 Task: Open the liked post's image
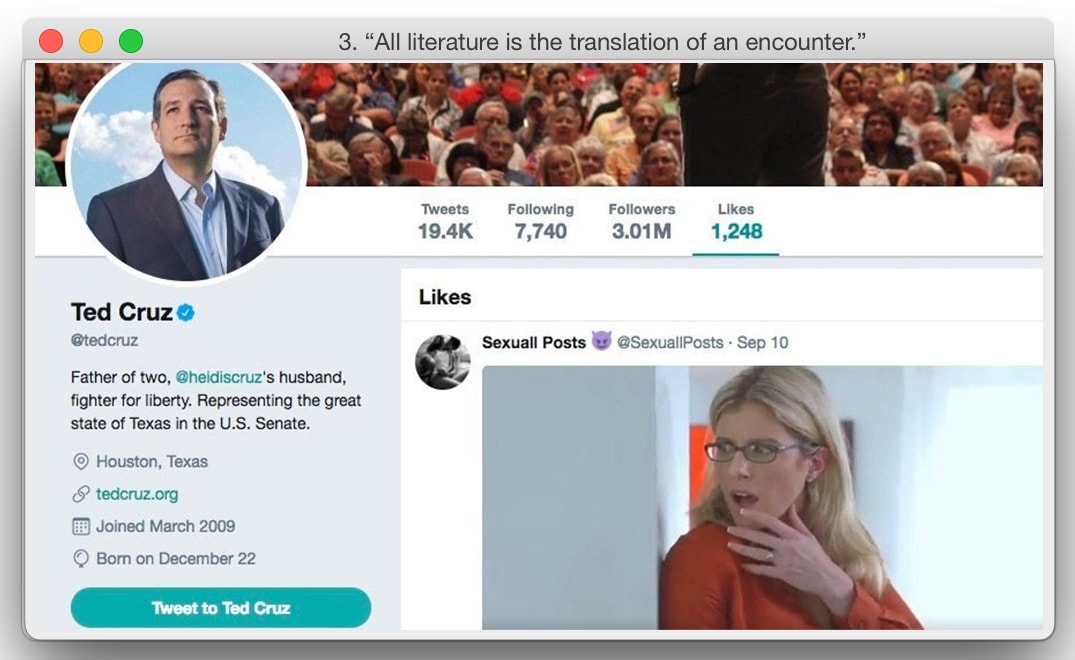coord(762,498)
